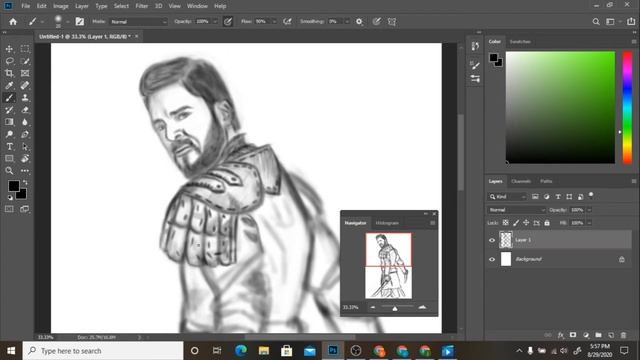Select the Zoom tool in toolbox

[x=9, y=171]
